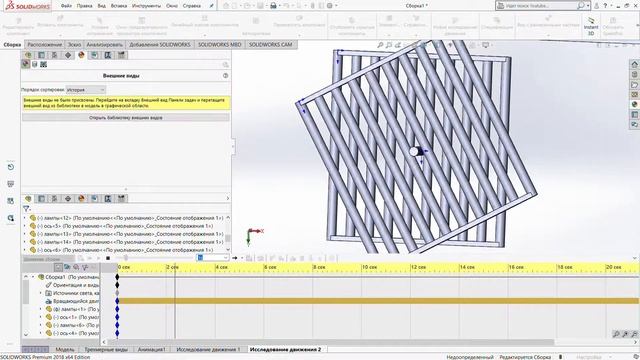Viewport: 640px width, 360px height.
Task: Click playback speed slider thumb
Action: point(126,258)
